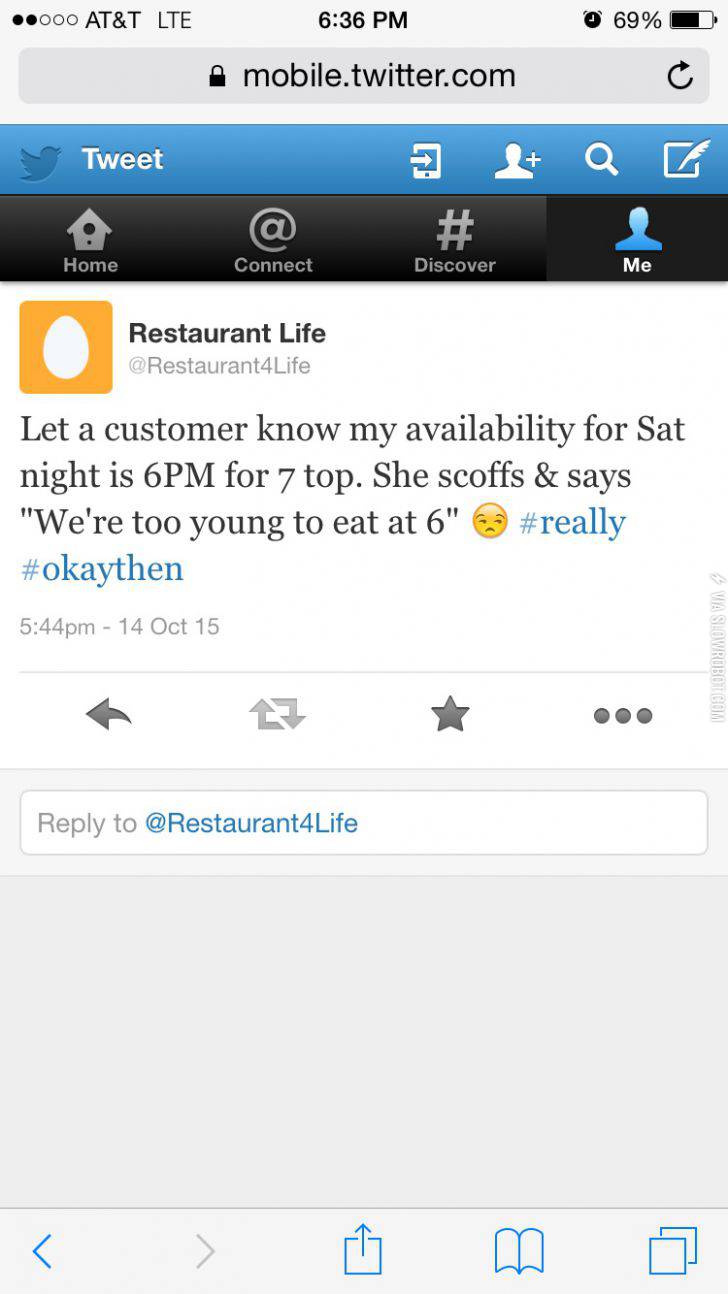Click the Reply to @Restaurant4Life field
The image size is (728, 1294).
coord(364,823)
